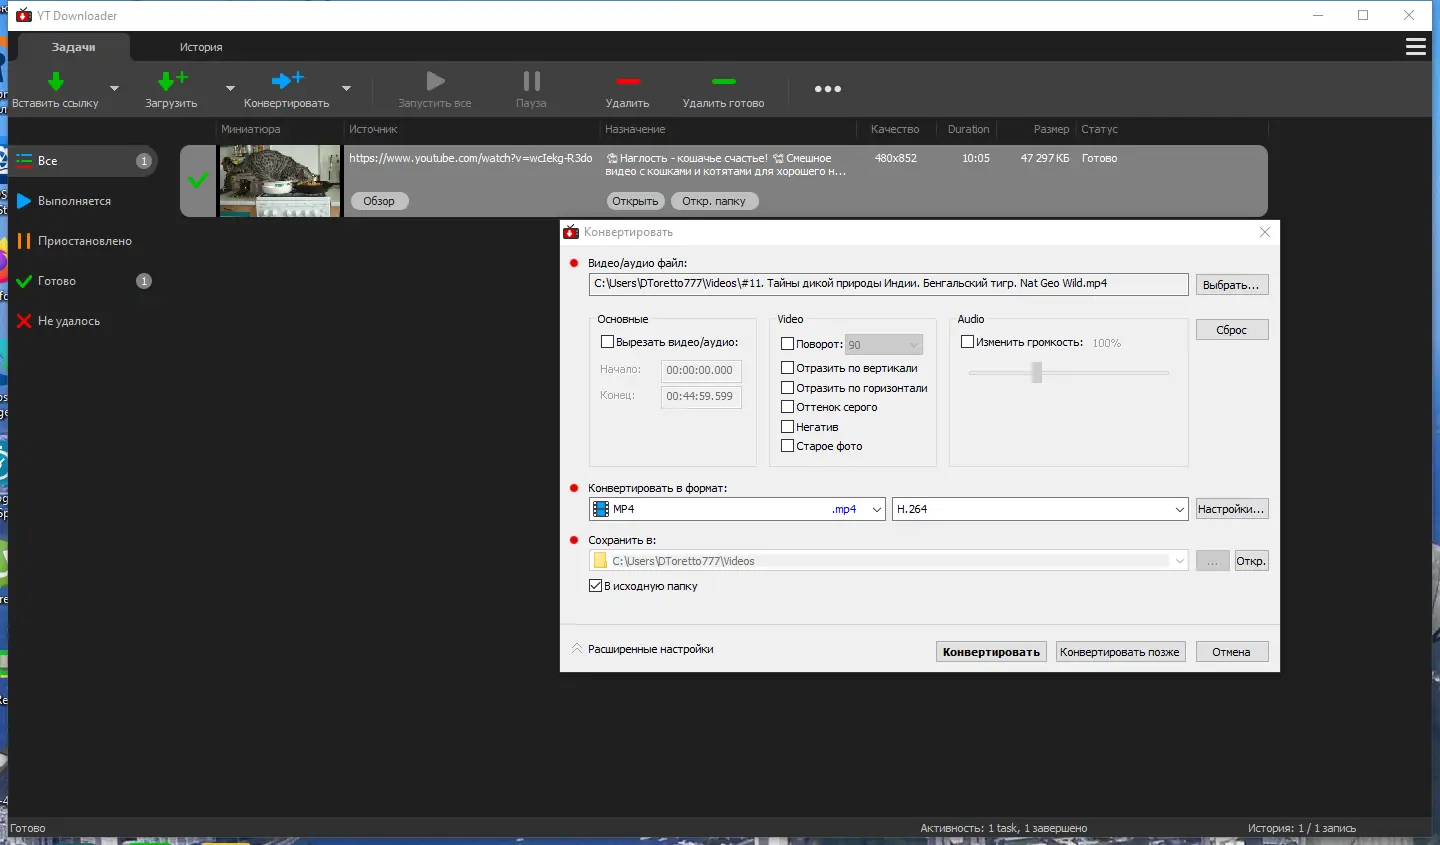
Task: Enable the Вырезать видео/аудио checkbox
Action: click(x=607, y=342)
